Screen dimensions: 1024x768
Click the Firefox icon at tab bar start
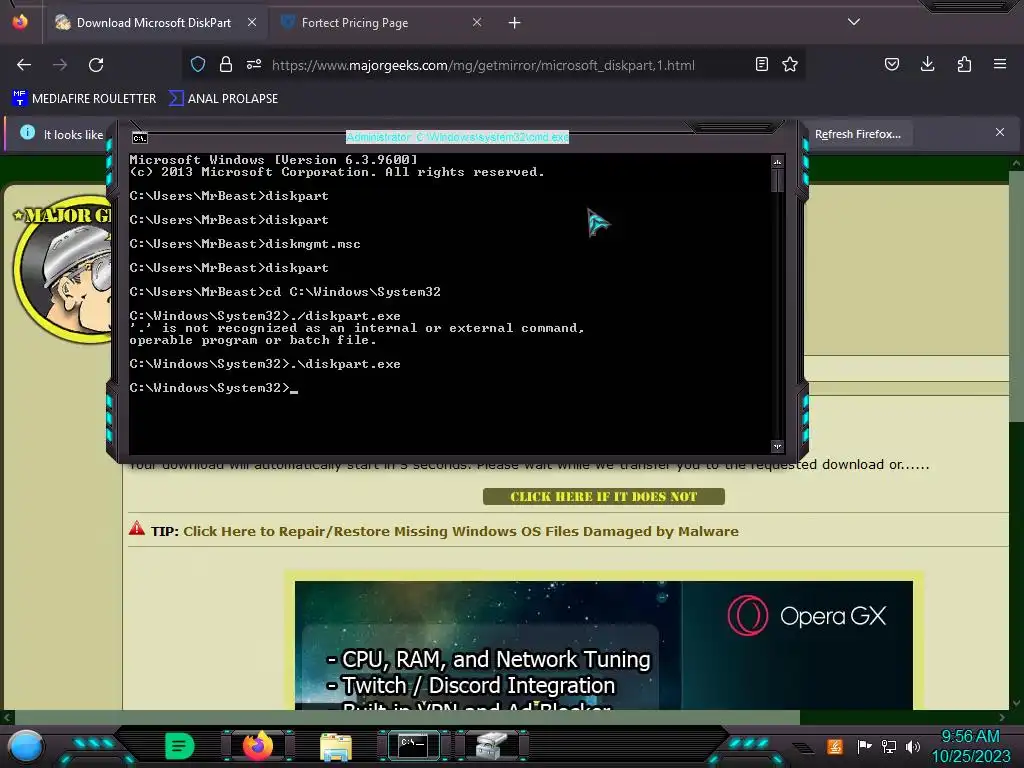20,22
